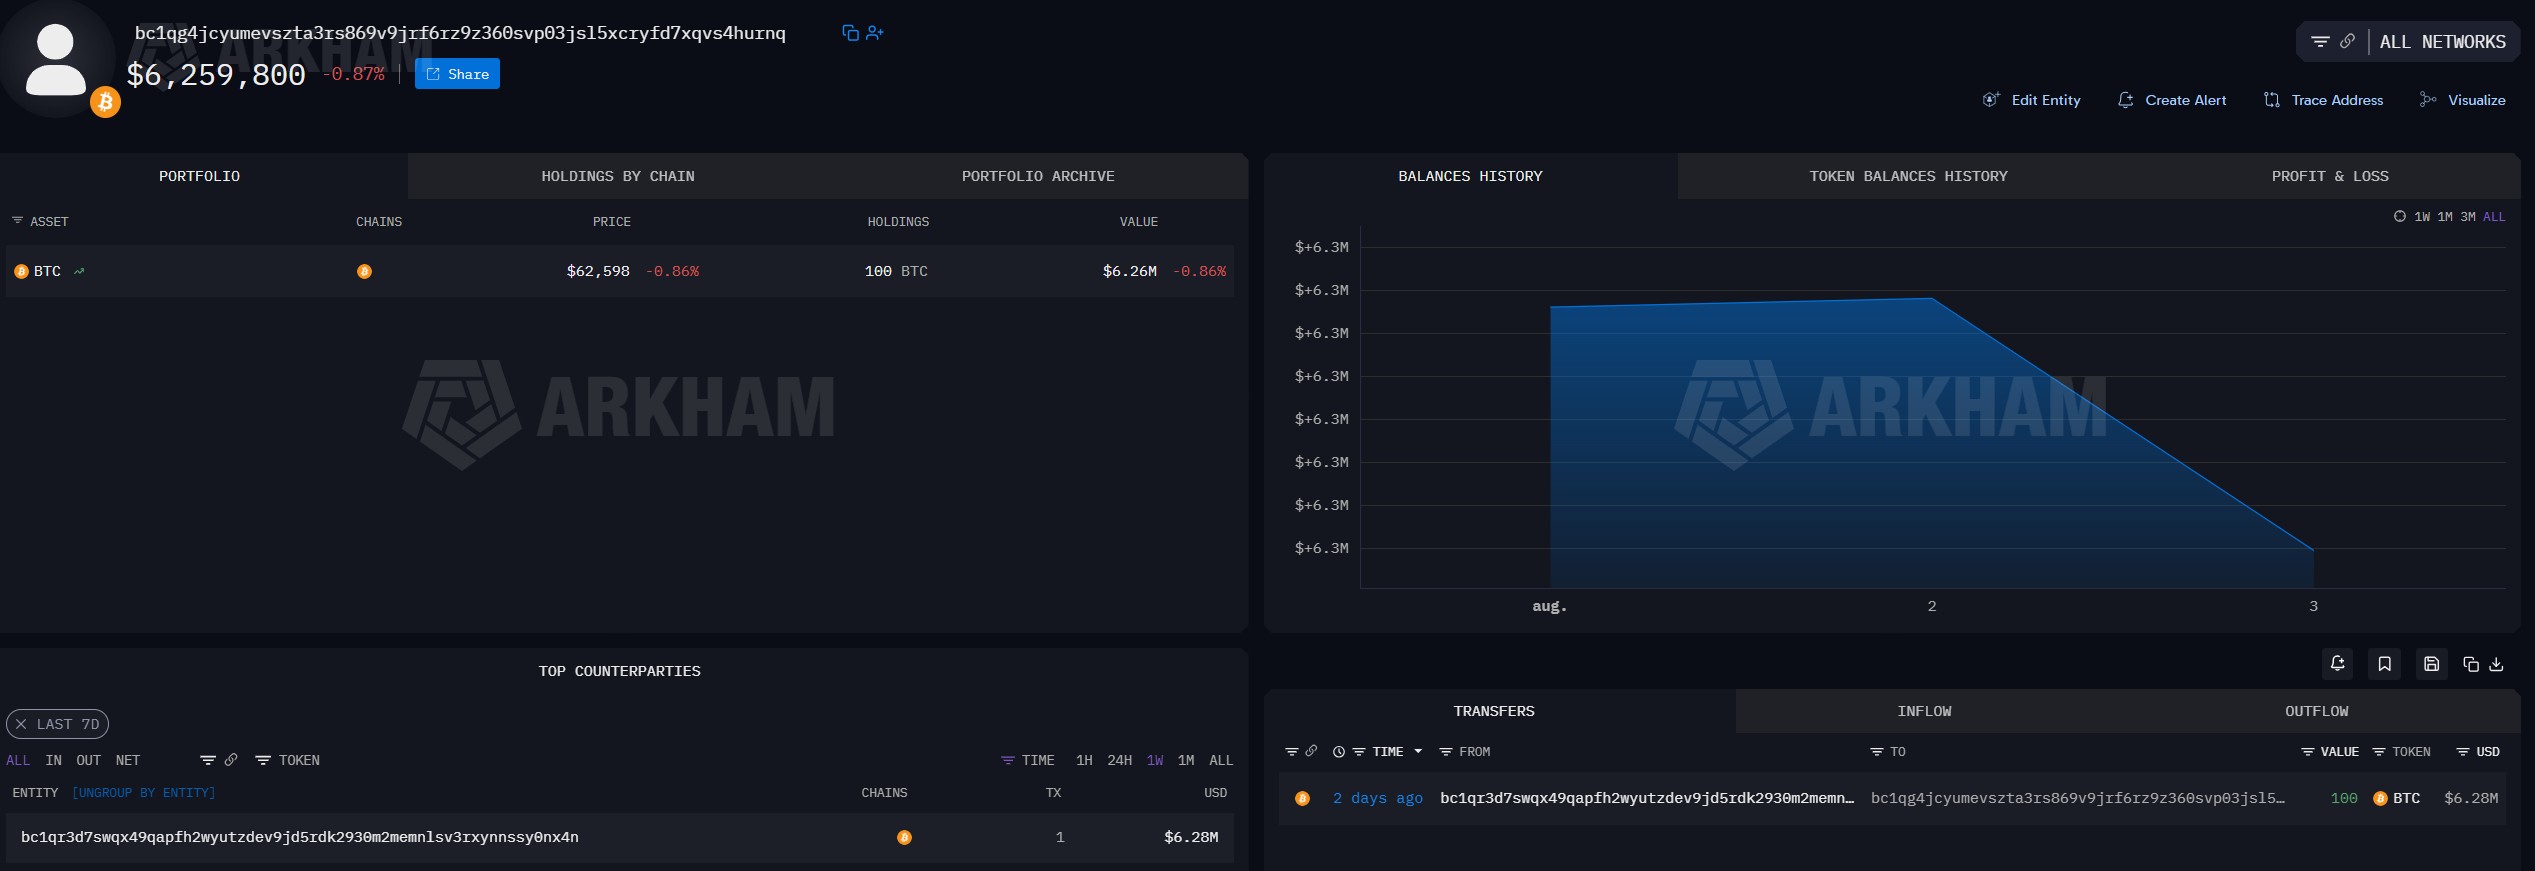Click Trace Address

pyautogui.click(x=2323, y=100)
